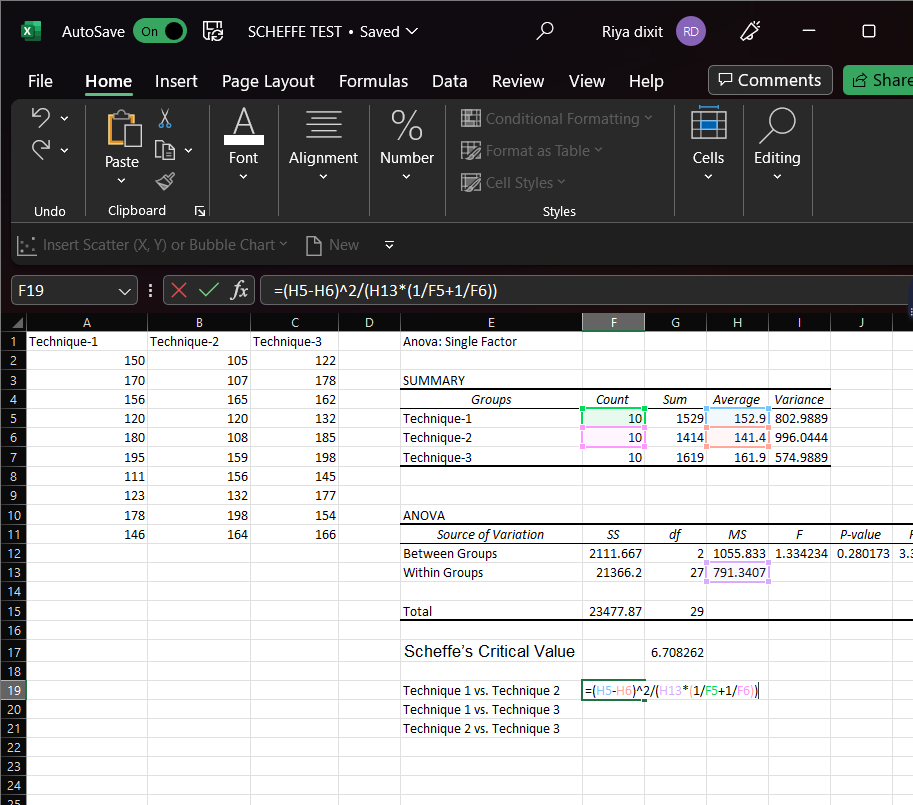Open the Clipboard pane launcher
Viewport: 913px width, 805px height.
199,211
